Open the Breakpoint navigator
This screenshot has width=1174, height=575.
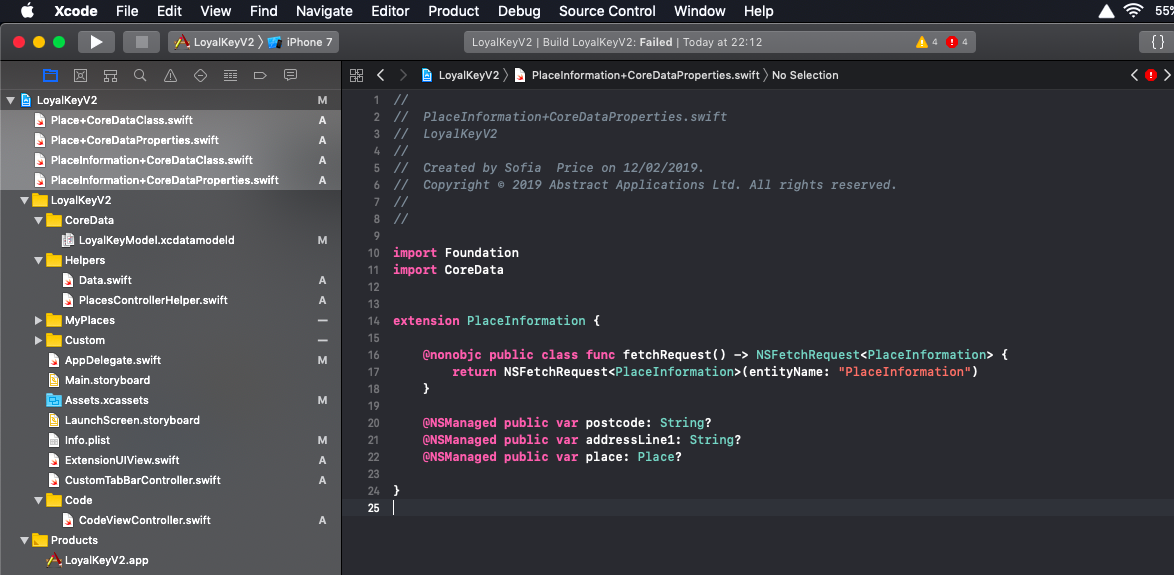261,75
